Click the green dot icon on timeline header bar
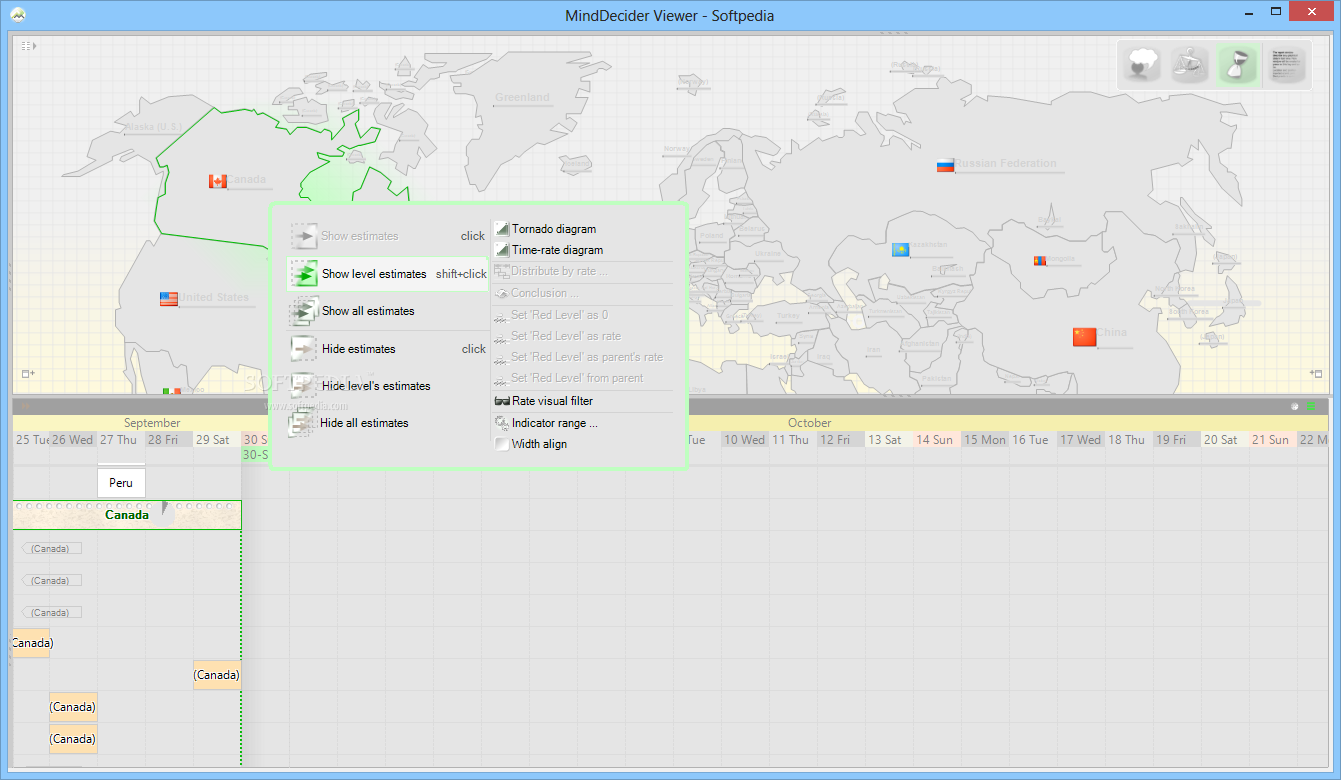Viewport: 1341px width, 780px height. pyautogui.click(x=1311, y=406)
